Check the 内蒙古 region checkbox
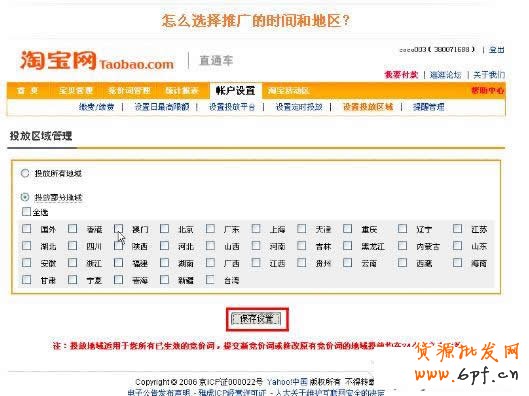The image size is (529, 396). [402, 246]
